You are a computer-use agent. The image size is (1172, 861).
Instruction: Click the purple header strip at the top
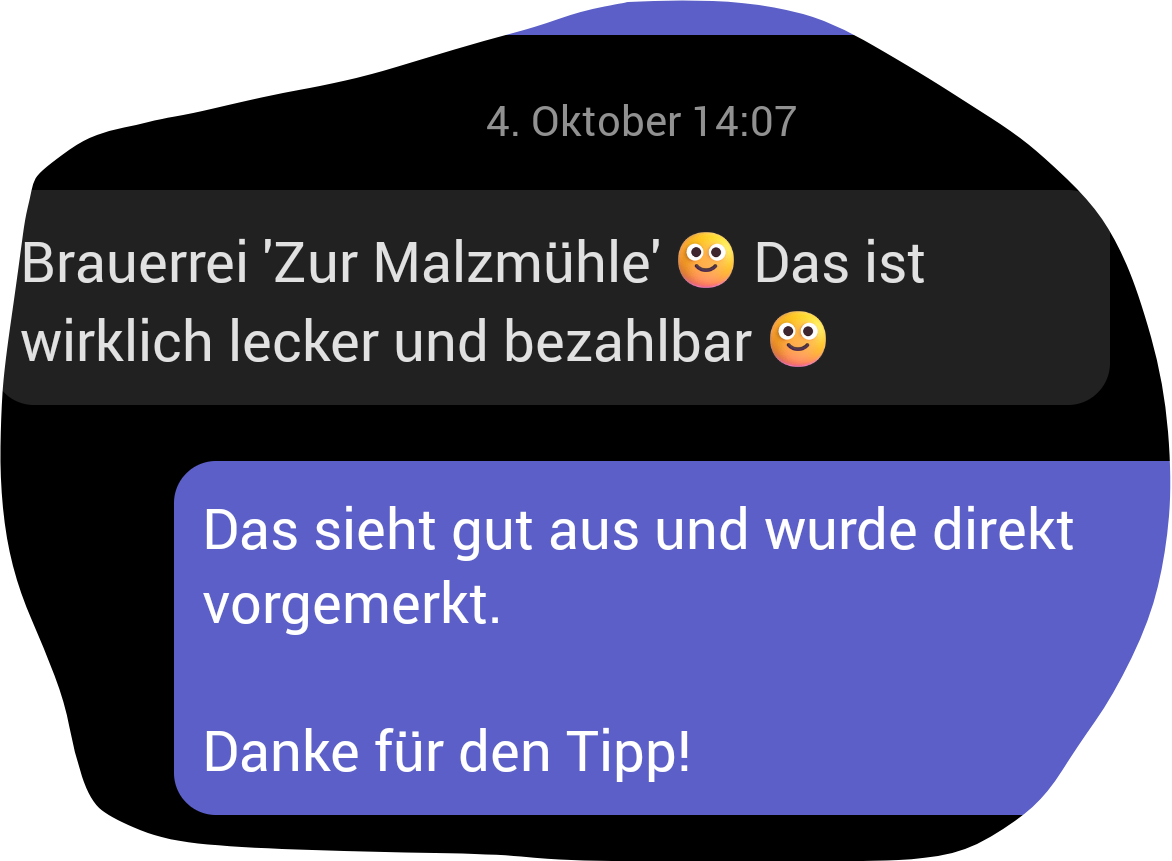pos(680,19)
